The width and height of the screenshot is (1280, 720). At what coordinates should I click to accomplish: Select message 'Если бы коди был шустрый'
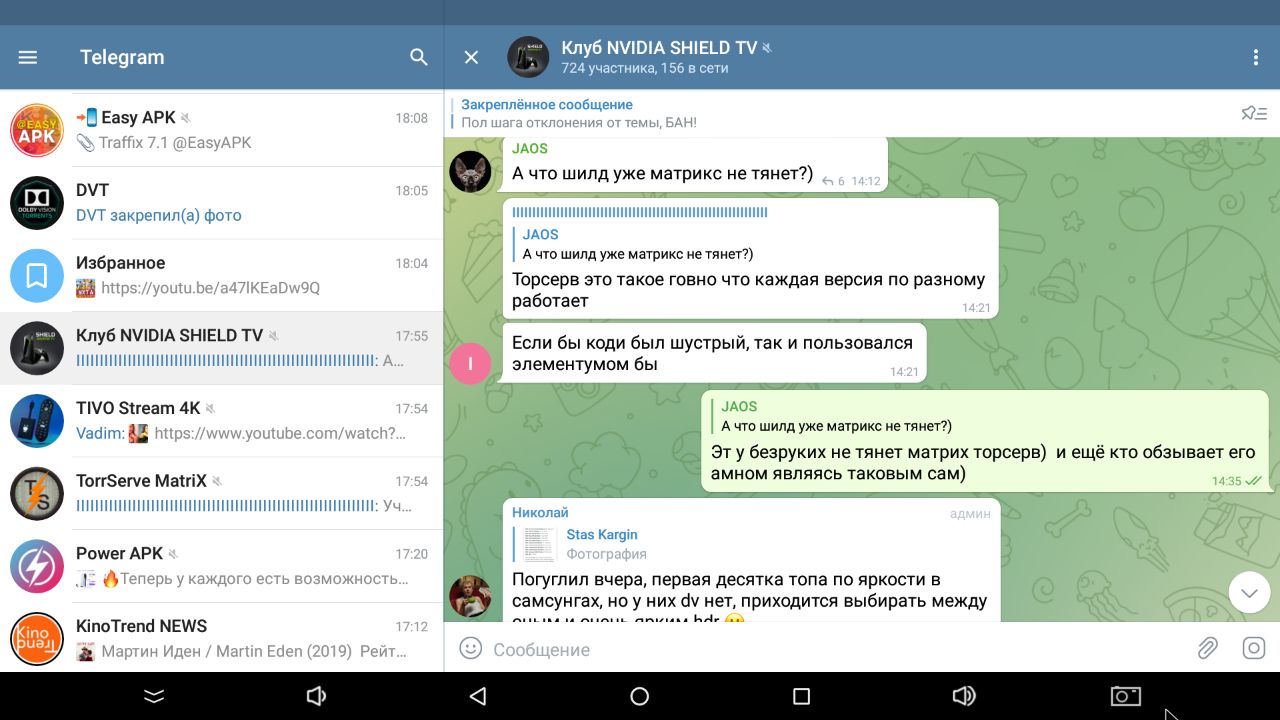(x=714, y=353)
